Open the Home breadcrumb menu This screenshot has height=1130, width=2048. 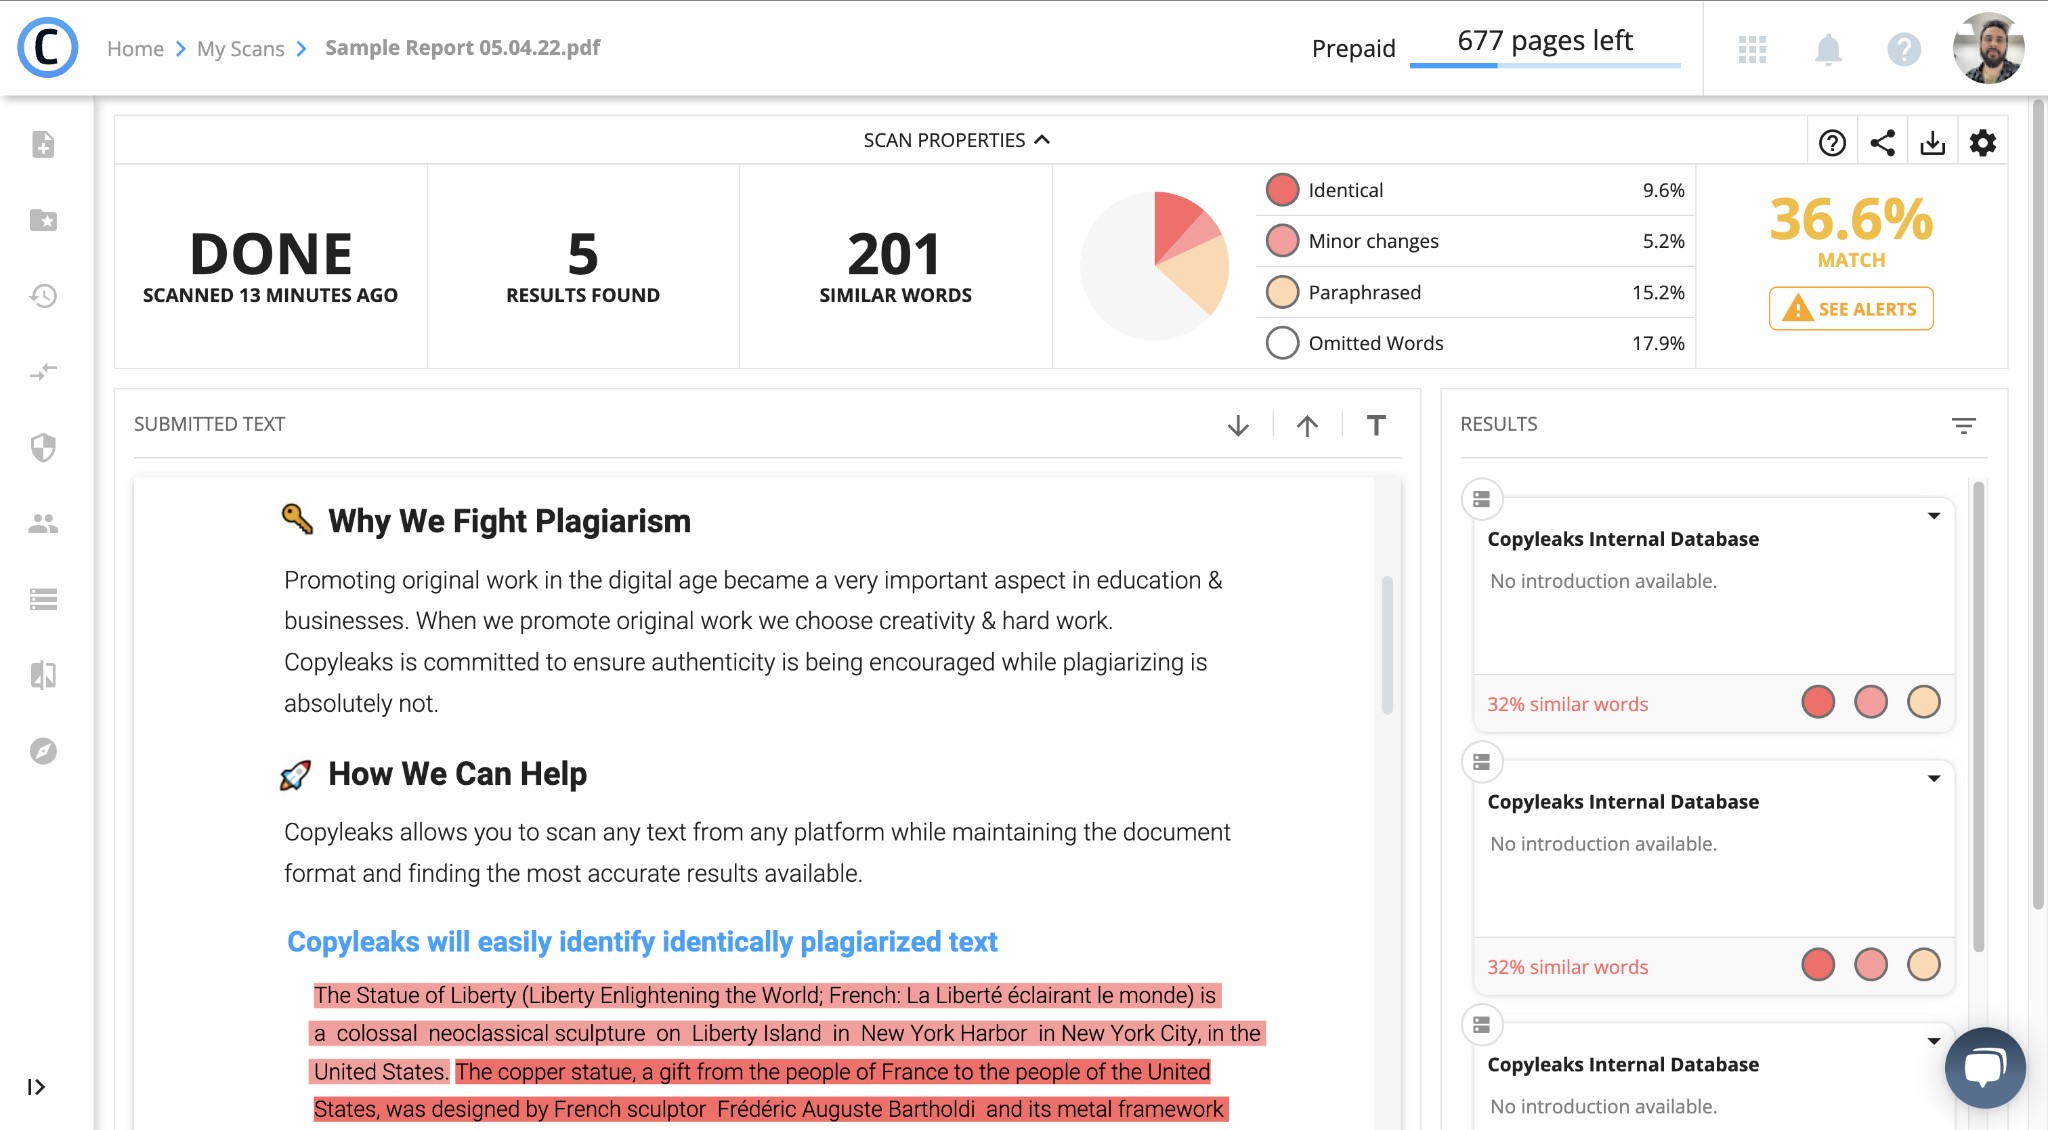pyautogui.click(x=136, y=47)
